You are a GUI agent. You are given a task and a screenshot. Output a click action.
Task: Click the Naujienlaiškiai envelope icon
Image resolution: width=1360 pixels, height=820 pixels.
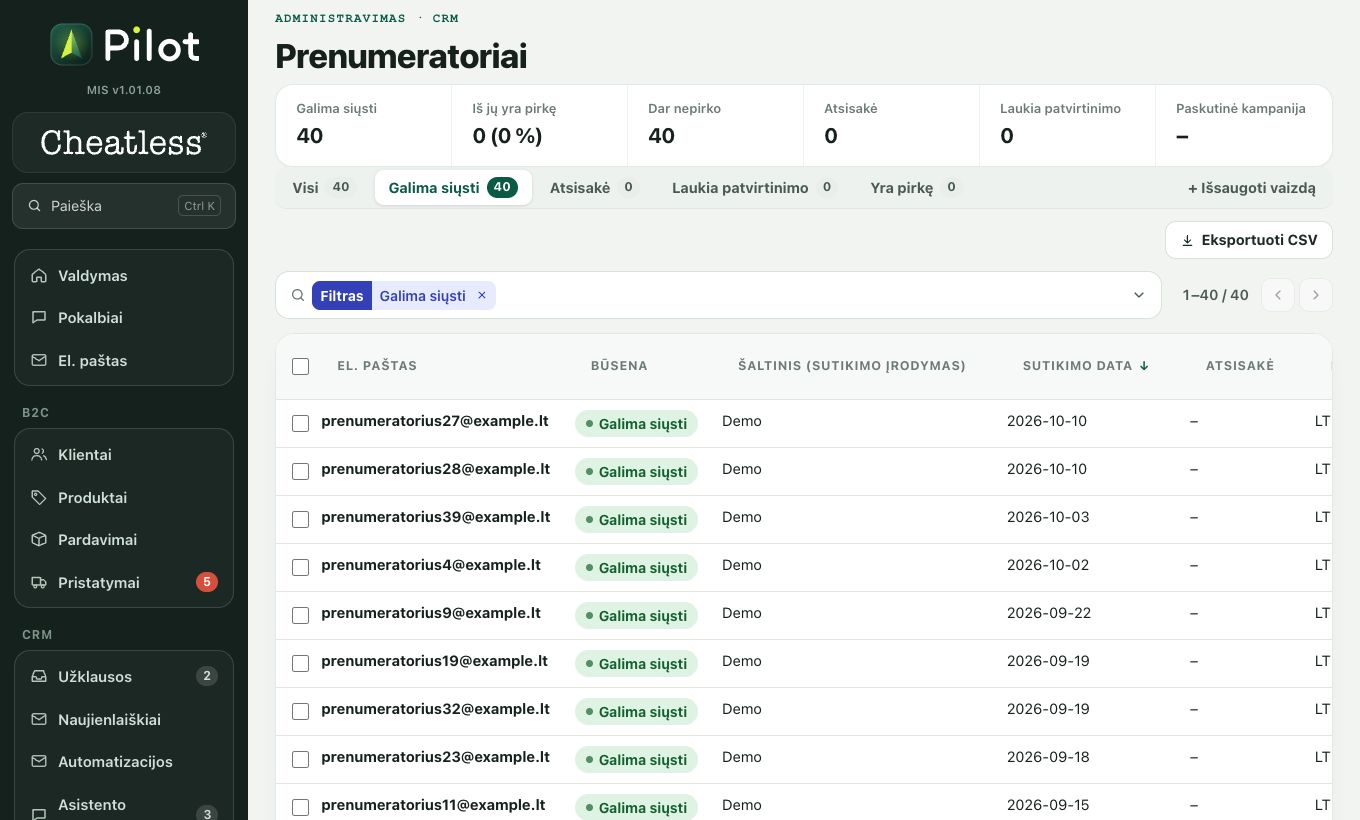point(39,720)
